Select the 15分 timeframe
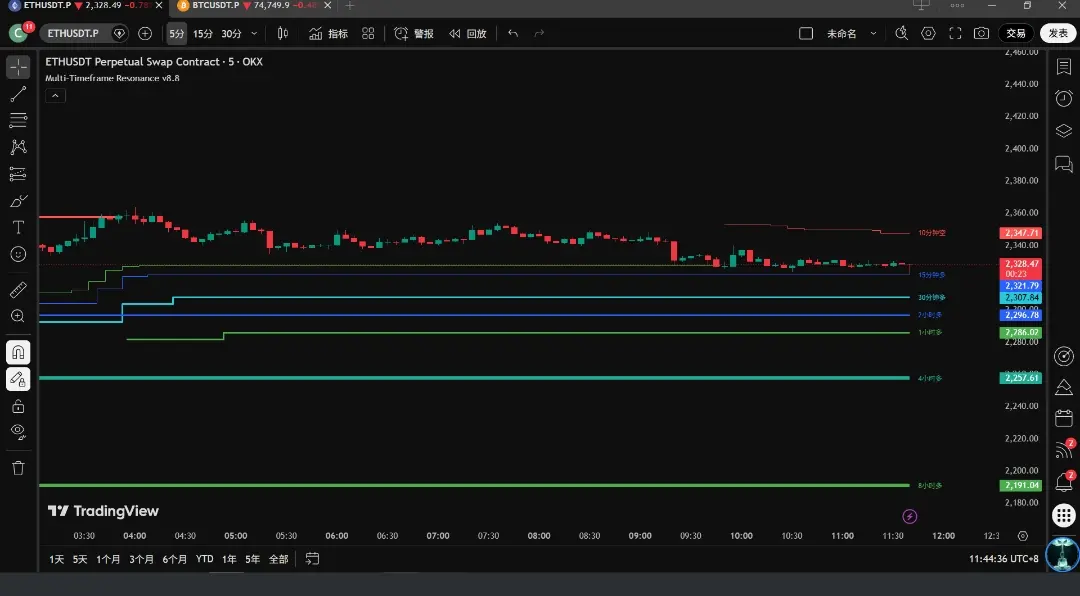Viewport: 1080px width, 596px height. coord(203,33)
